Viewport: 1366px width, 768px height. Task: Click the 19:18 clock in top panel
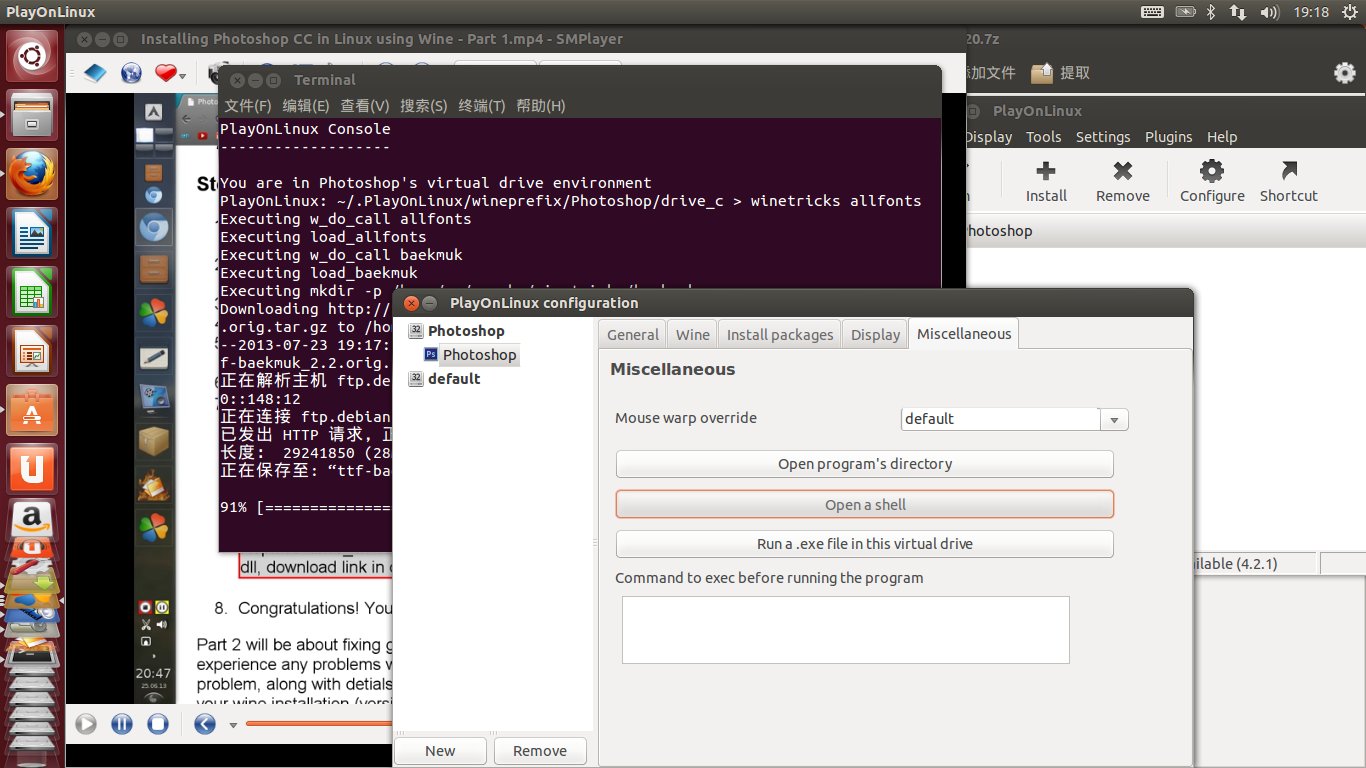(1311, 12)
